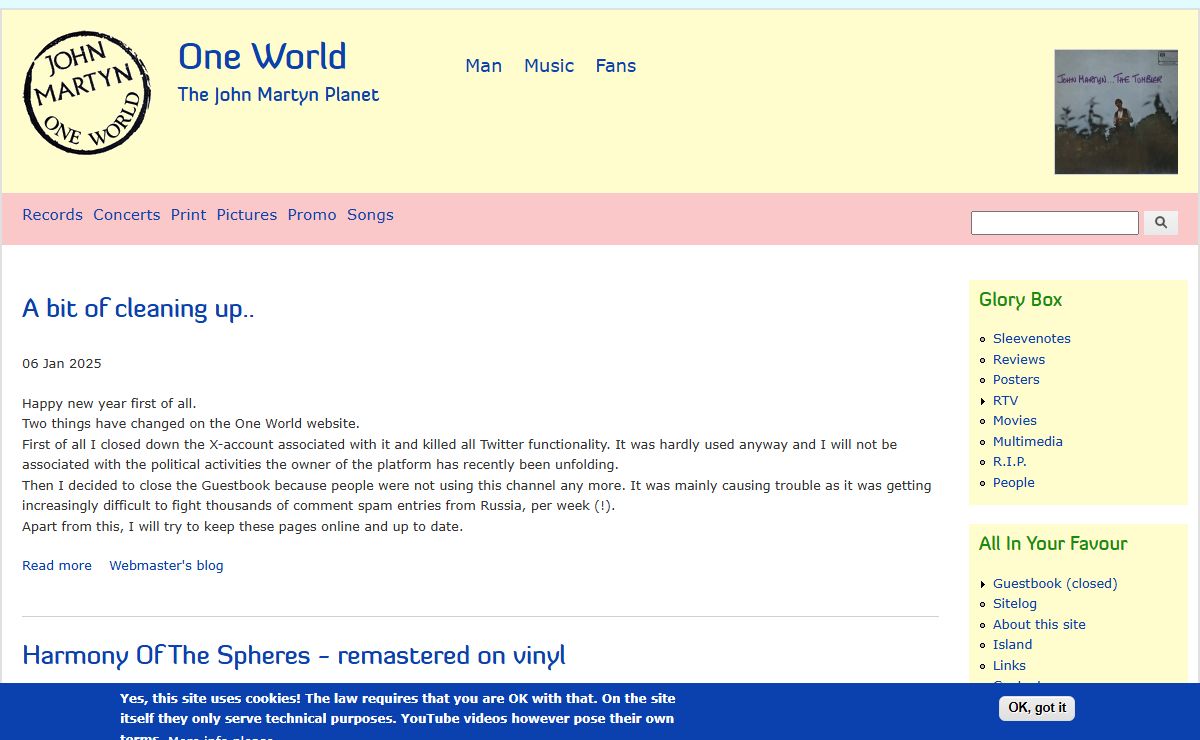Open Movies in Glory Box
1200x740 pixels.
coord(1015,421)
